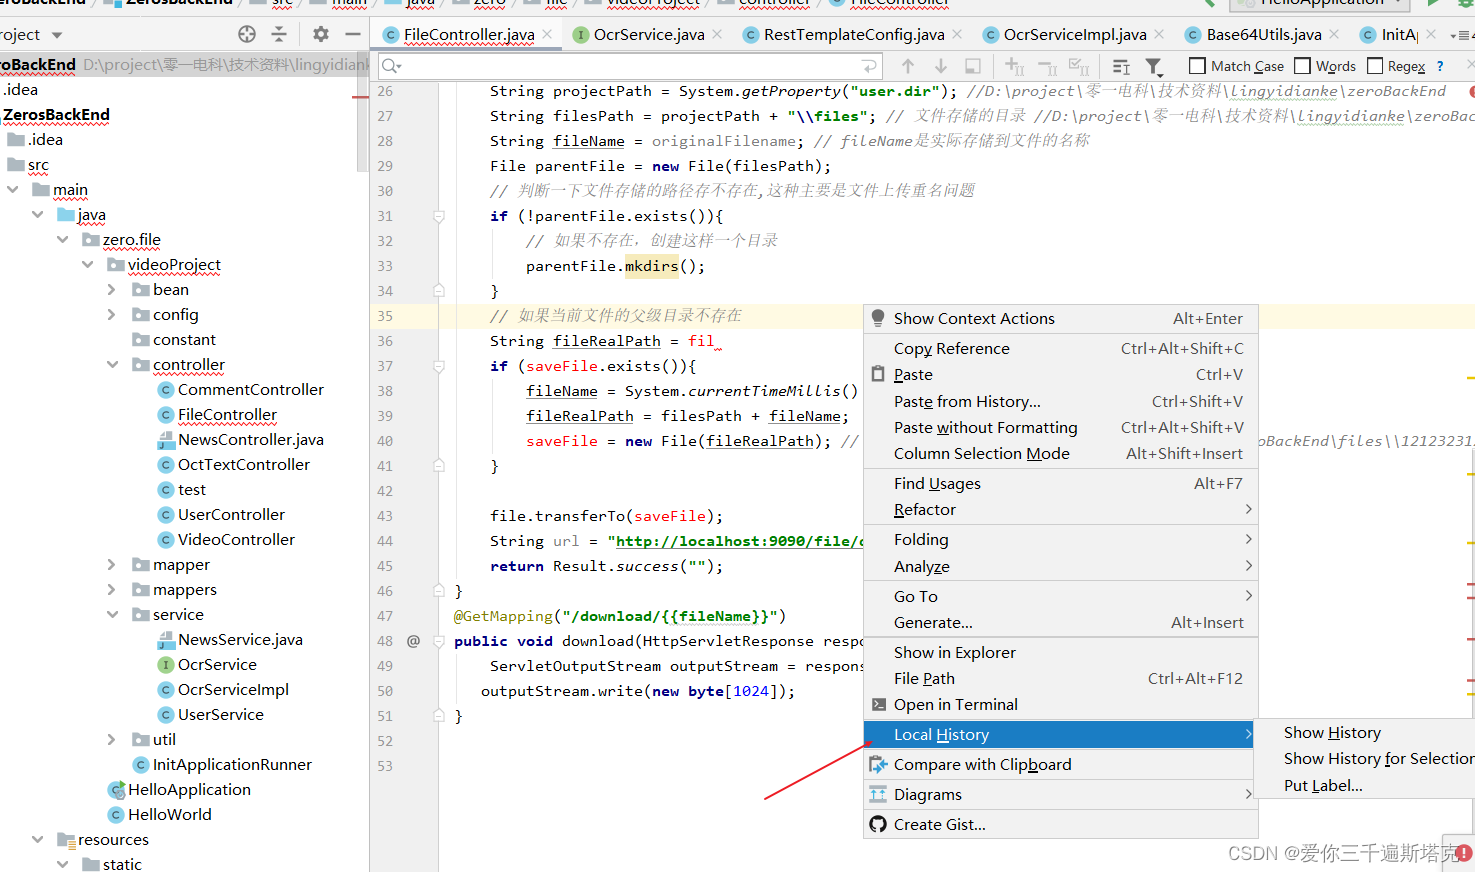Collapse the videoProject package
This screenshot has height=872, width=1475.
coord(88,265)
